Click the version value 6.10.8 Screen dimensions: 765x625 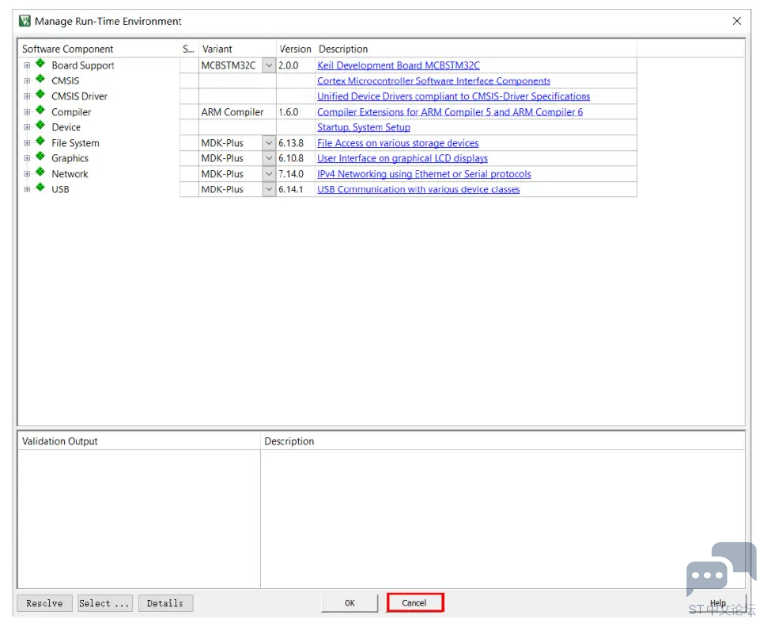[x=291, y=159]
